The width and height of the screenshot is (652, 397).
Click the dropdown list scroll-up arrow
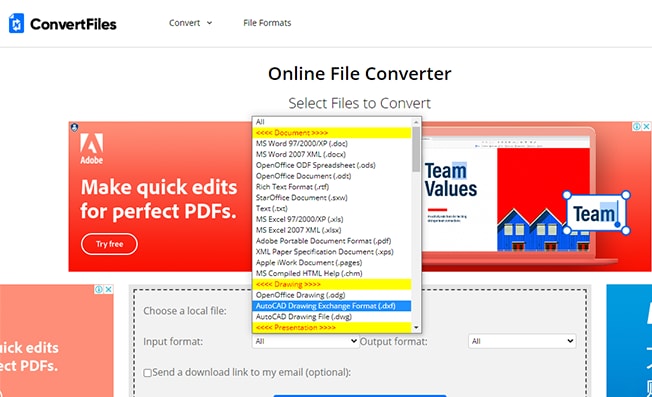click(x=416, y=122)
